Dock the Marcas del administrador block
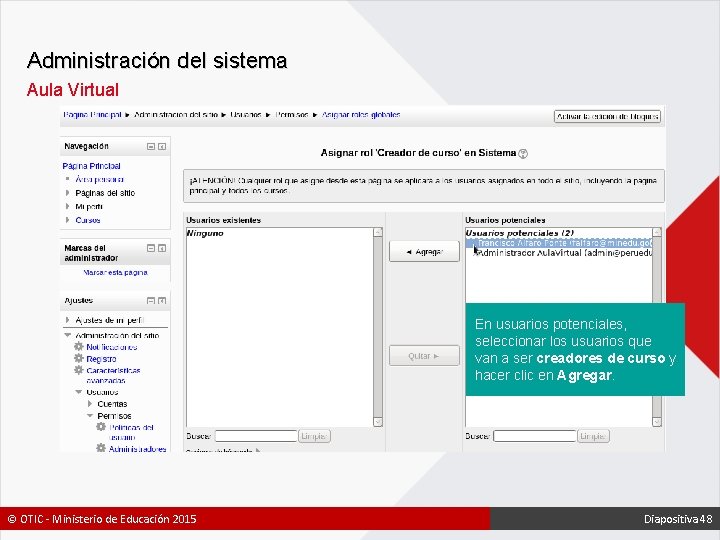Viewport: 720px width, 540px height. pyautogui.click(x=162, y=248)
